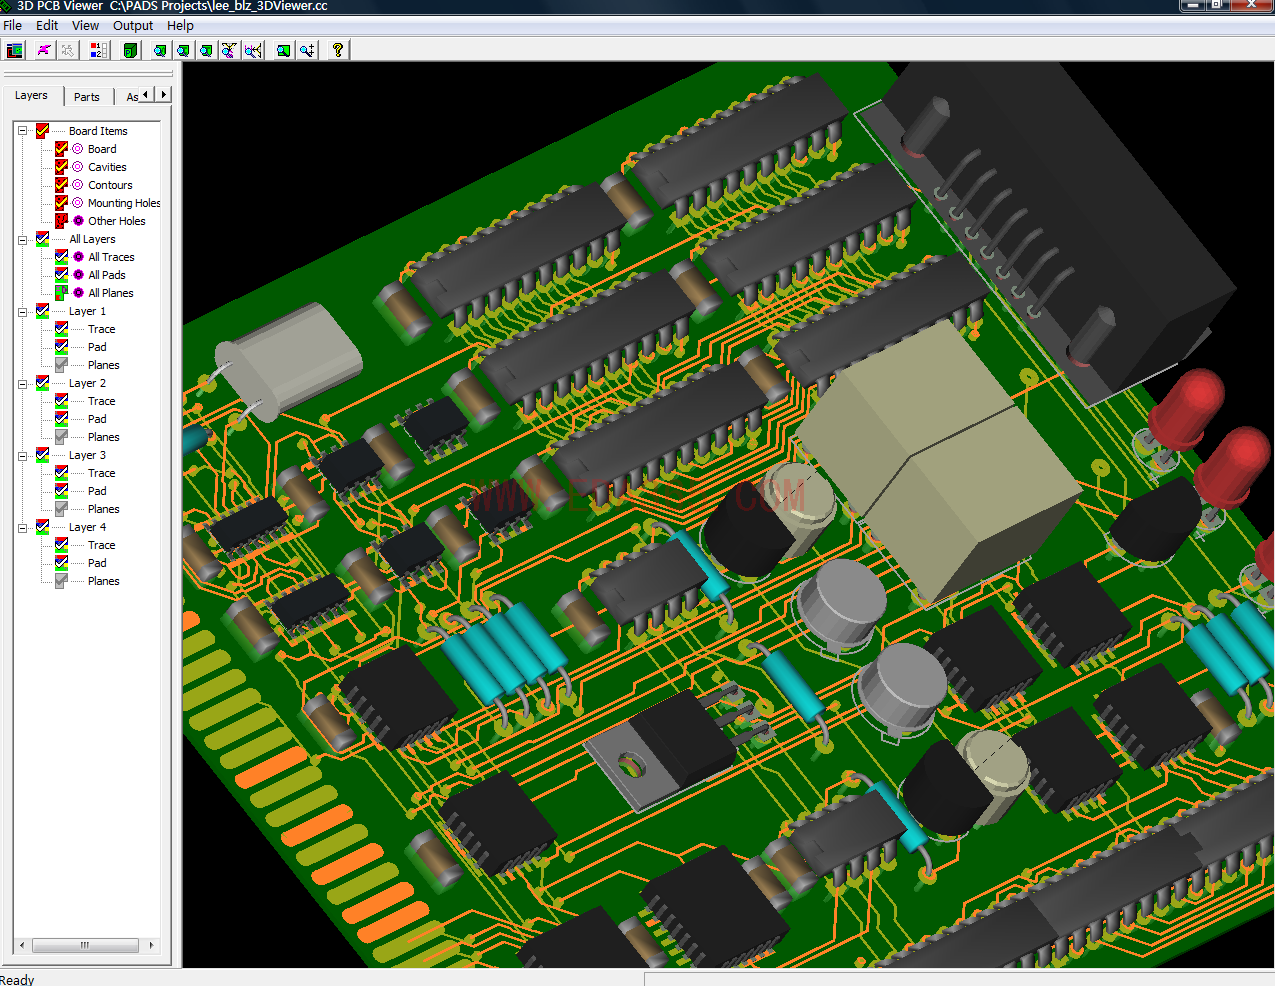Click the green 3D block P toolbar icon
1275x986 pixels.
(x=130, y=50)
